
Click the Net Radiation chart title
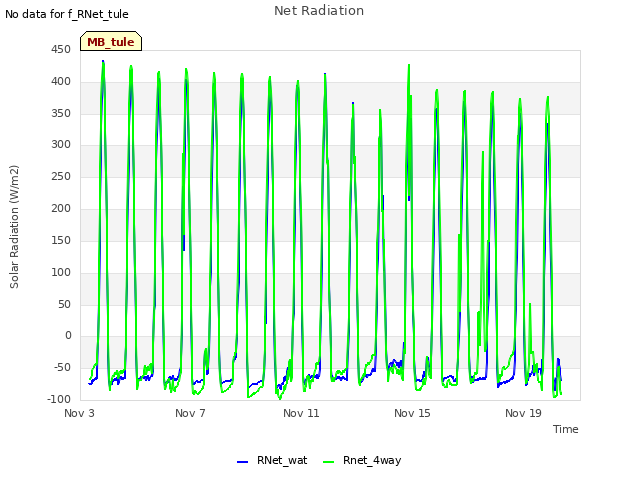coord(319,11)
